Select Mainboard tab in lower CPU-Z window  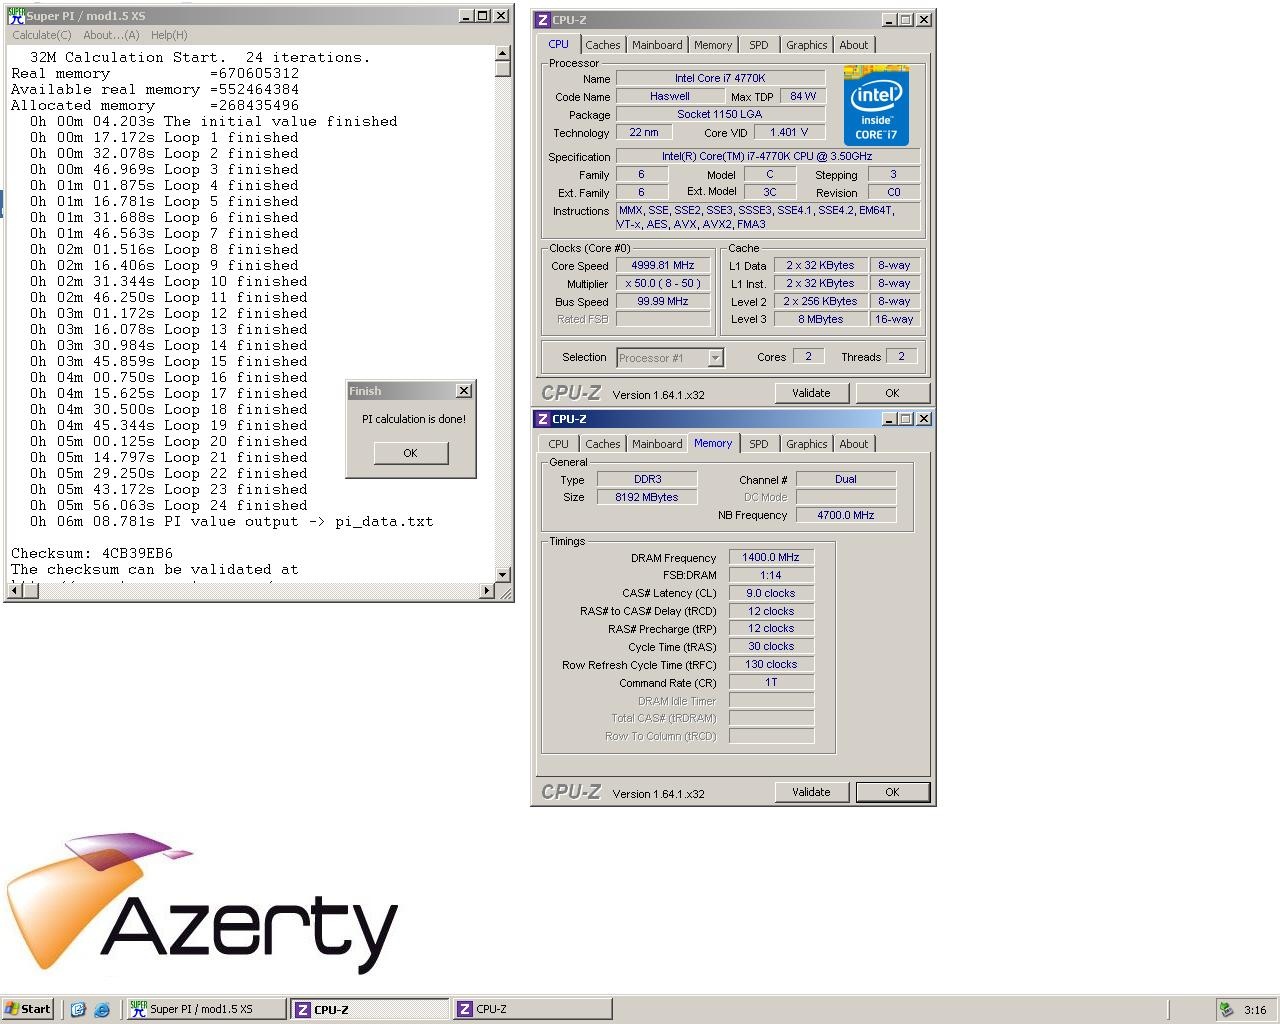657,444
